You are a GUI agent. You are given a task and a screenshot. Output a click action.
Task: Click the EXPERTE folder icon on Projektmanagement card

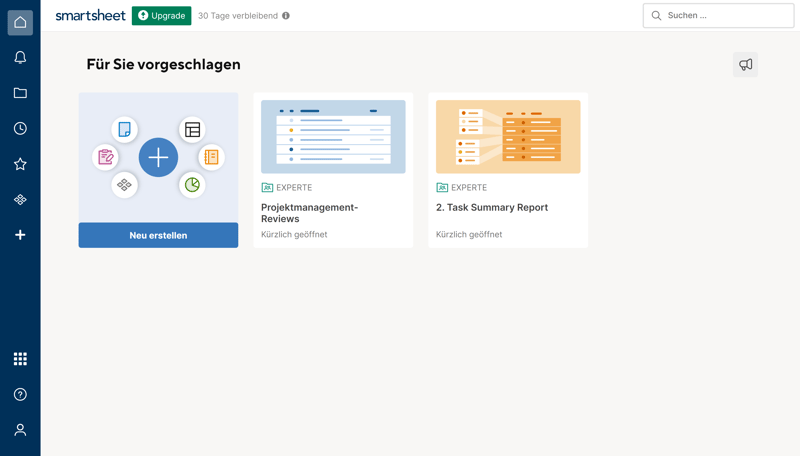click(x=267, y=188)
